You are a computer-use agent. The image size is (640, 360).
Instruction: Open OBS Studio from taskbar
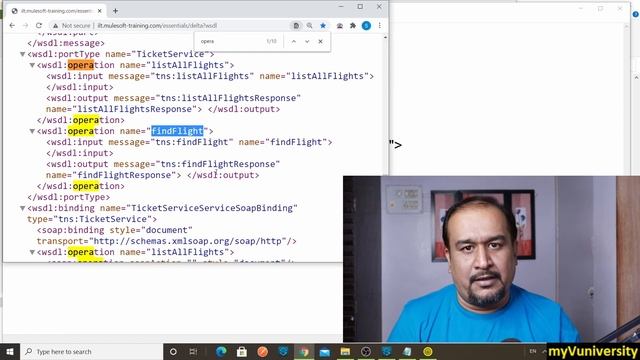coord(366,351)
